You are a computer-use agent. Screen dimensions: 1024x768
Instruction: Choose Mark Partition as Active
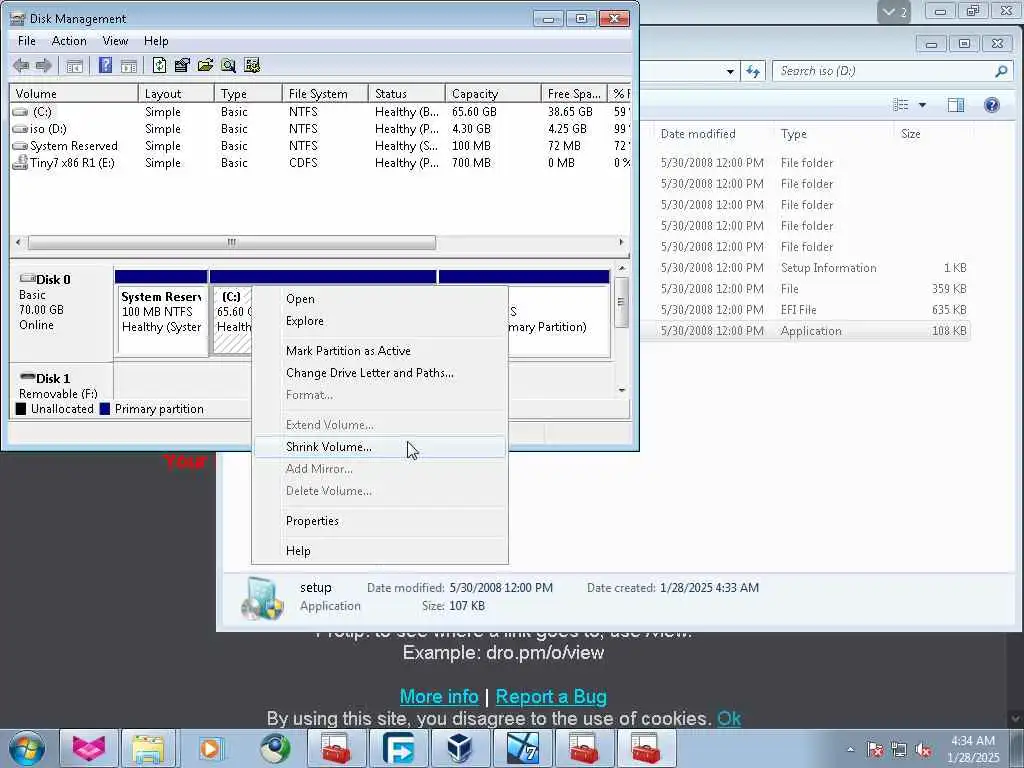click(x=379, y=351)
